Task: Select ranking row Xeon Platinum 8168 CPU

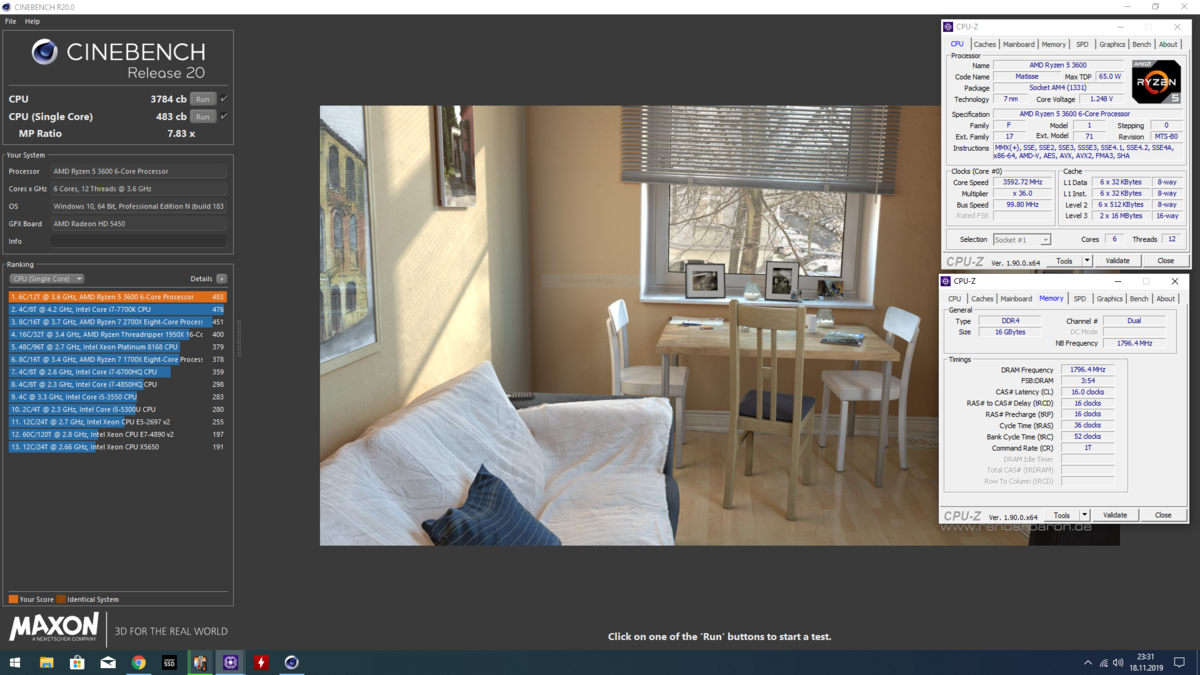Action: (x=118, y=347)
